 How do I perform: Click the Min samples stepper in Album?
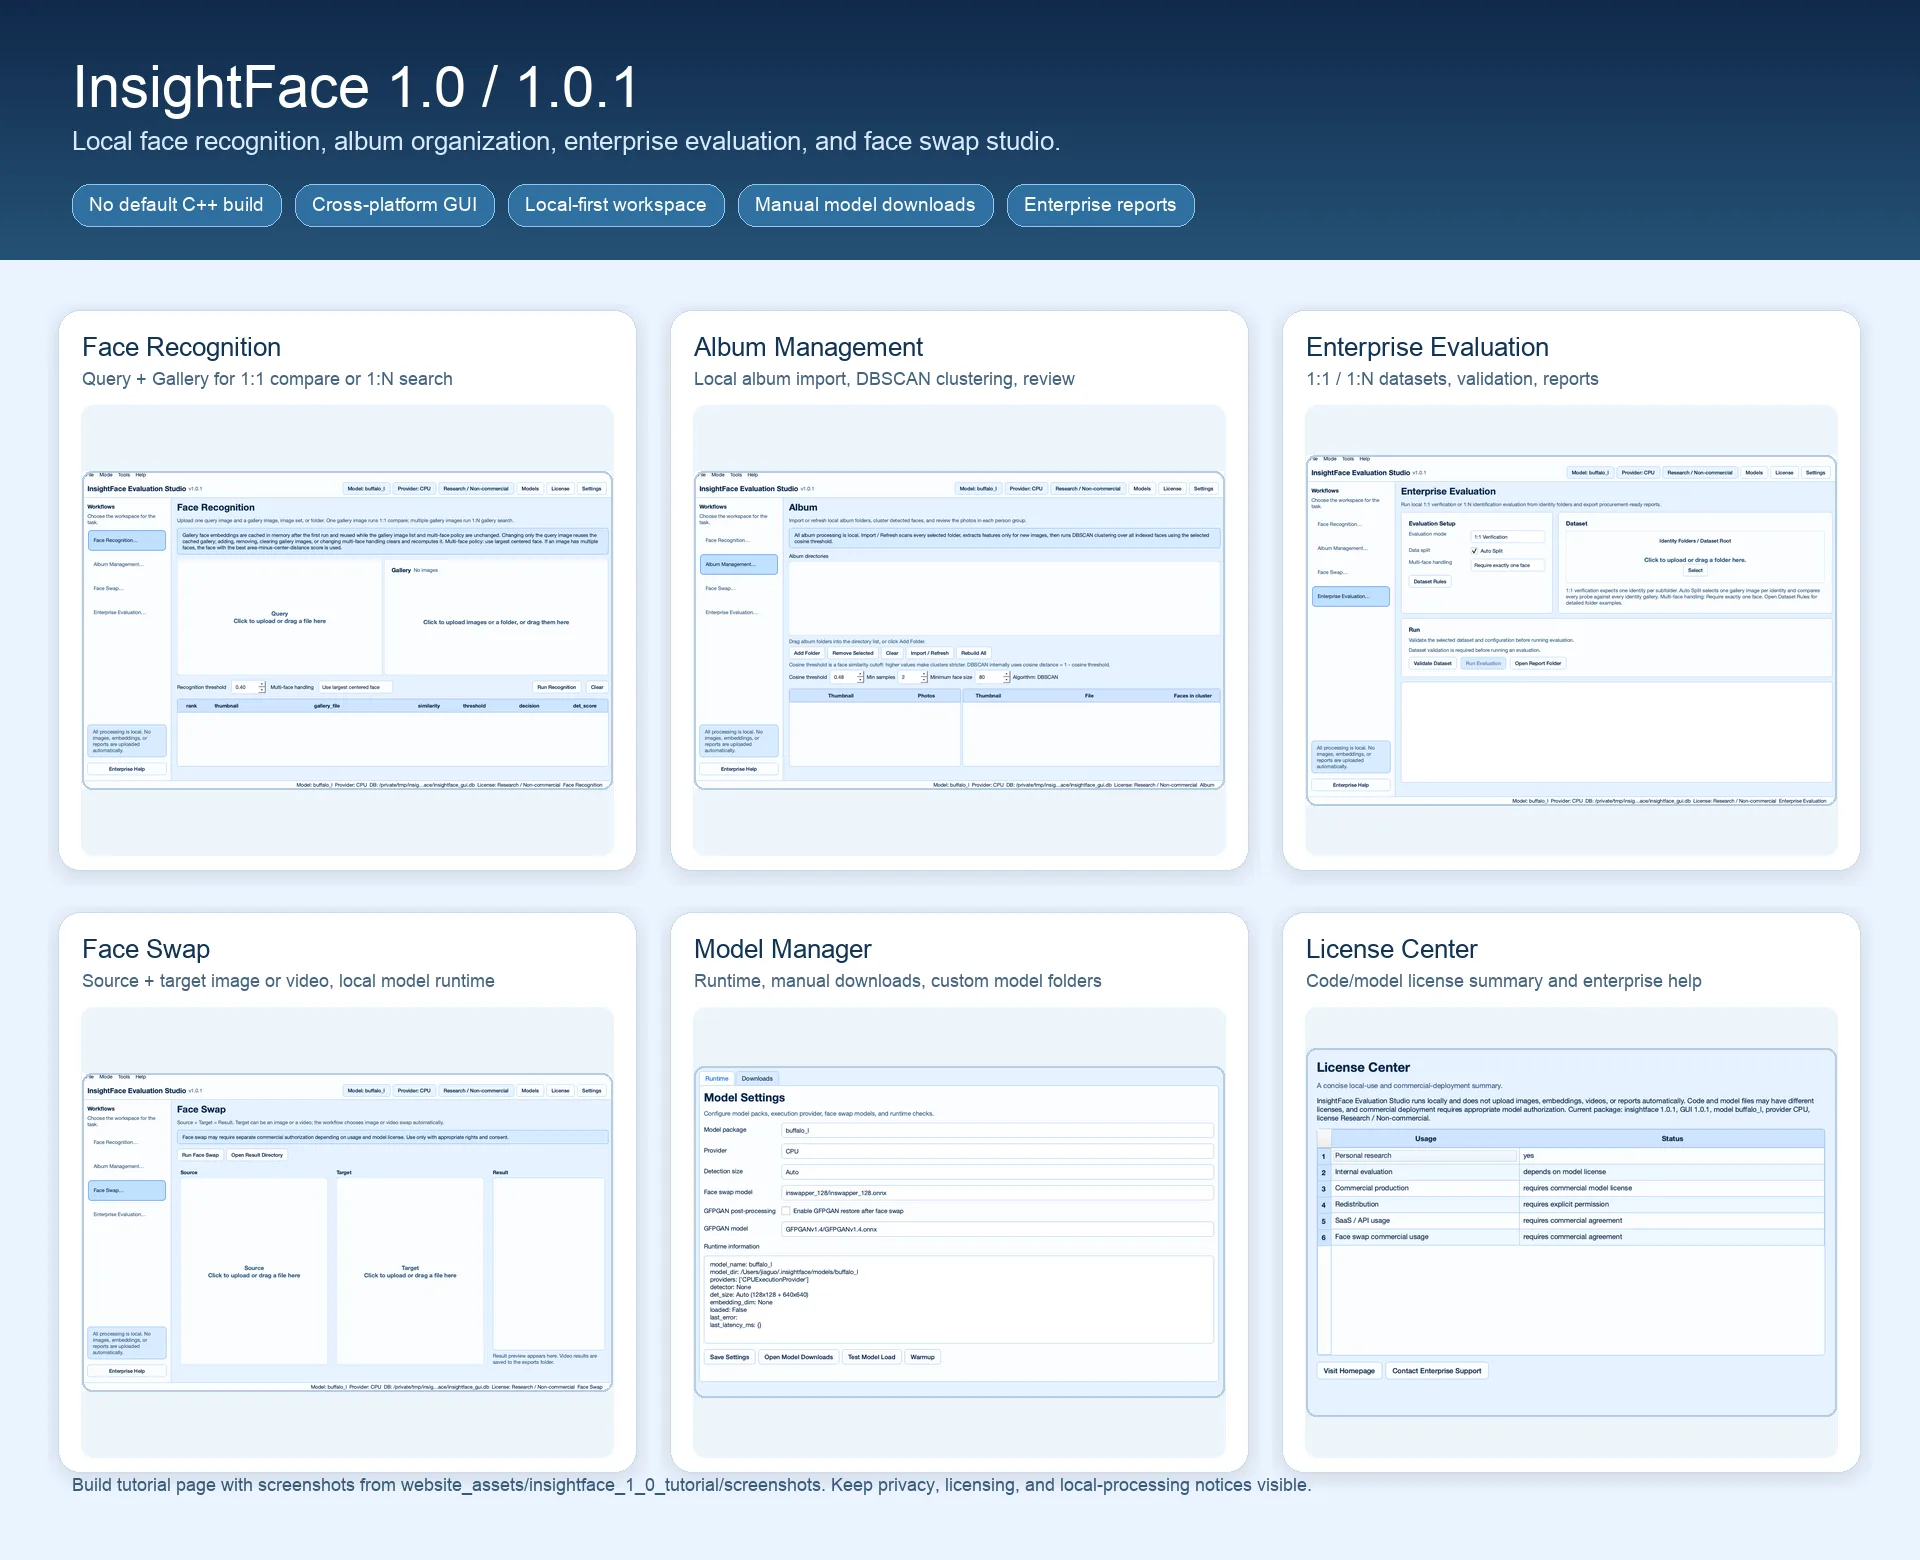pyautogui.click(x=913, y=677)
